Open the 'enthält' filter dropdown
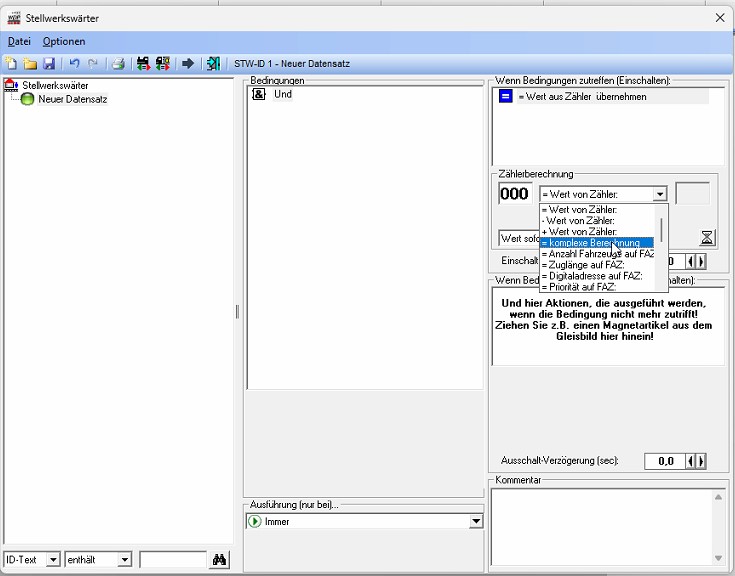The image size is (735, 576). tap(125, 560)
